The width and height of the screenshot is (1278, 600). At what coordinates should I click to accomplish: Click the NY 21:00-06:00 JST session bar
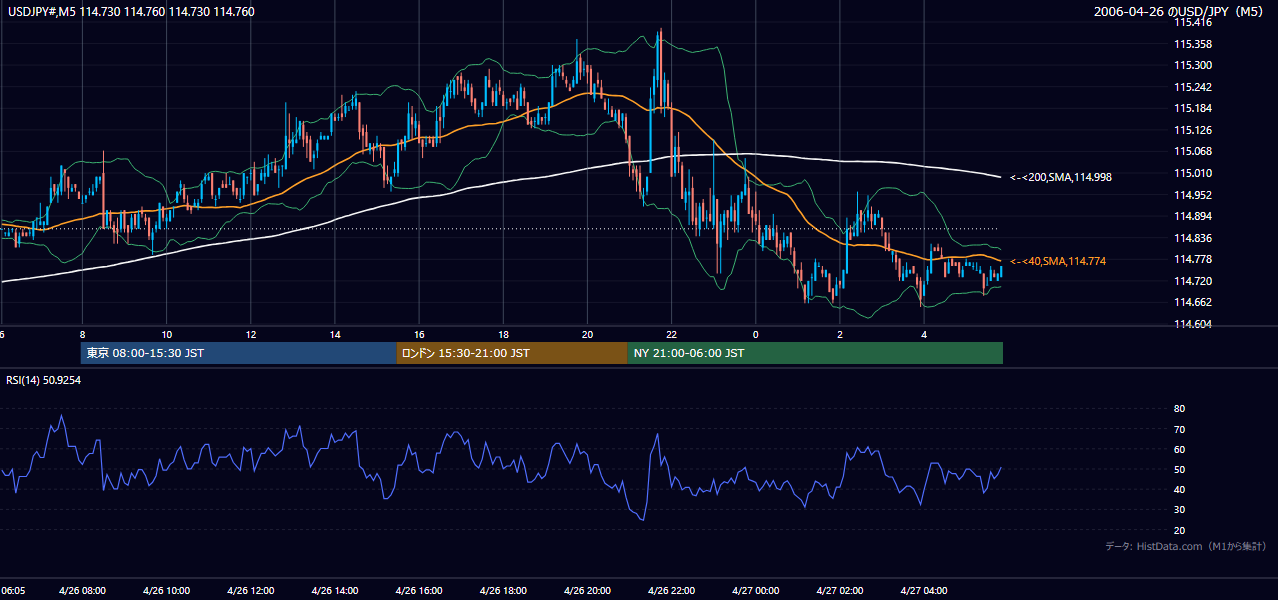815,353
